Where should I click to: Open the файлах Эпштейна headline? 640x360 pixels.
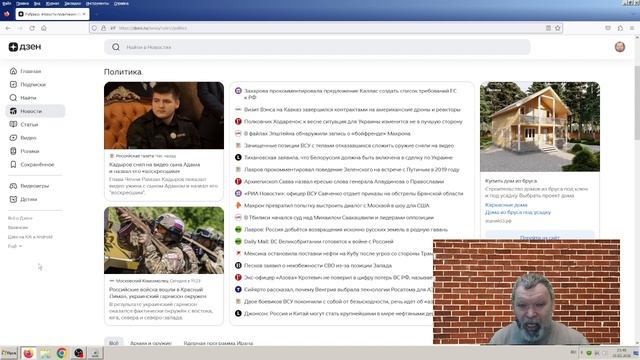click(327, 133)
